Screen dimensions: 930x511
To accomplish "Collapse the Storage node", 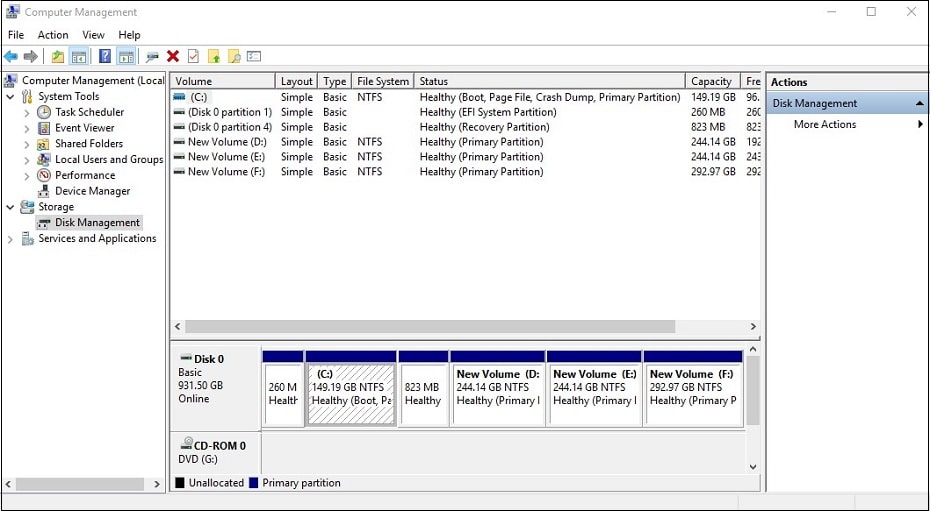I will pyautogui.click(x=10, y=207).
